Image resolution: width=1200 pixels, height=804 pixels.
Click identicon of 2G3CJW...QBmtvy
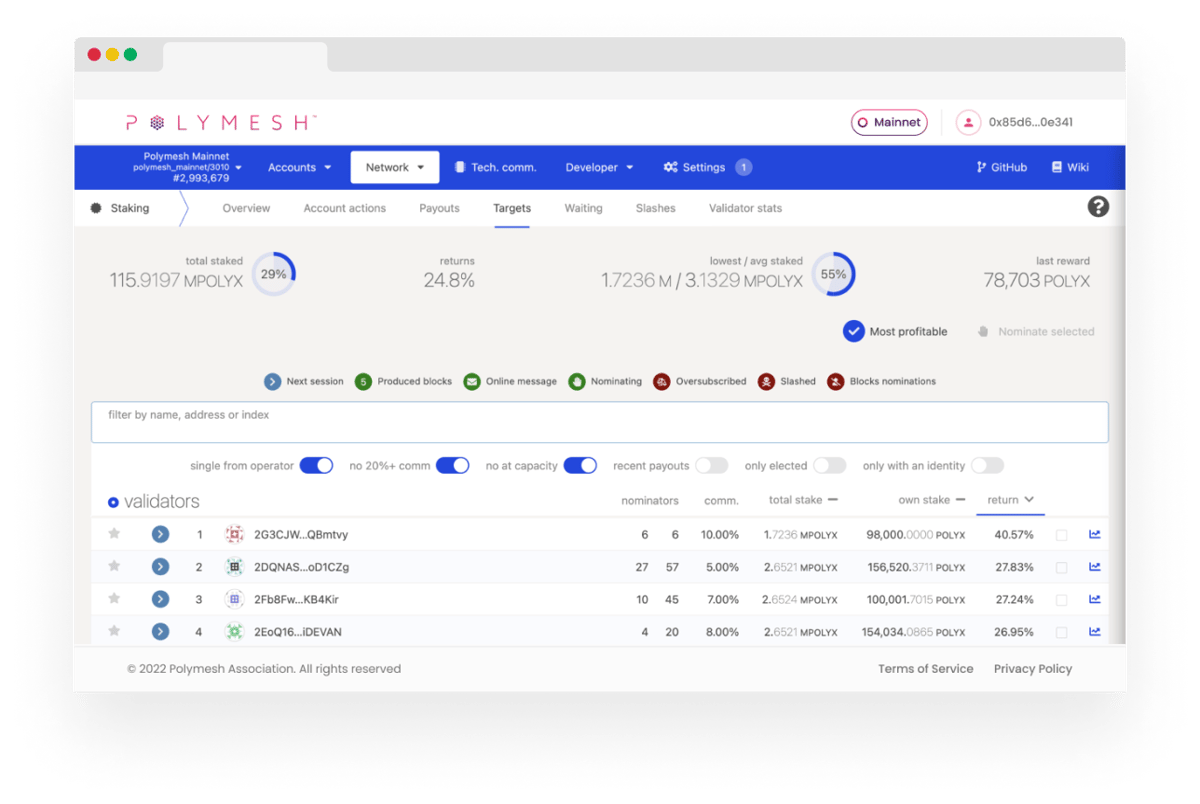(x=234, y=535)
